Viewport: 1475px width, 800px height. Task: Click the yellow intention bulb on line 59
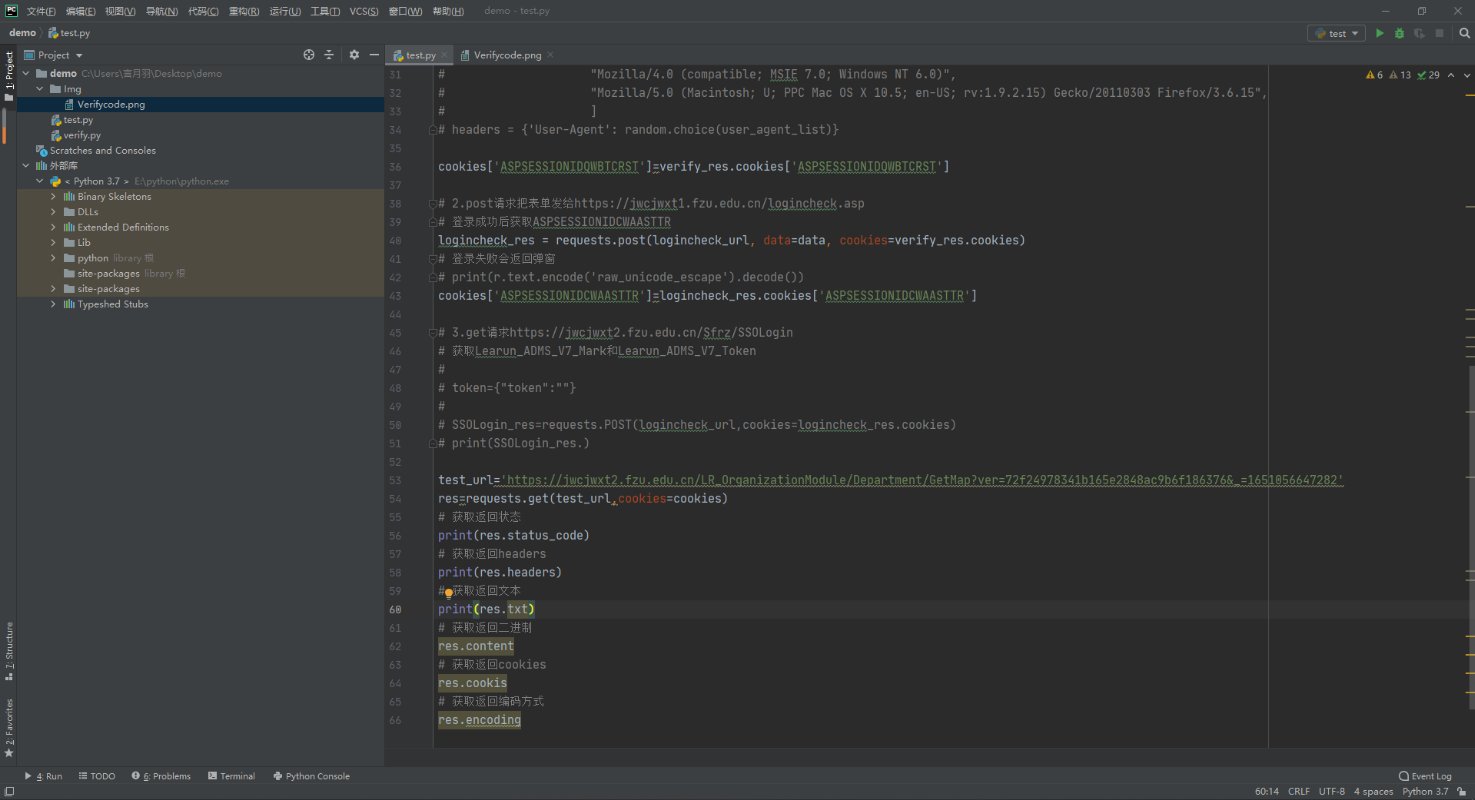(449, 592)
